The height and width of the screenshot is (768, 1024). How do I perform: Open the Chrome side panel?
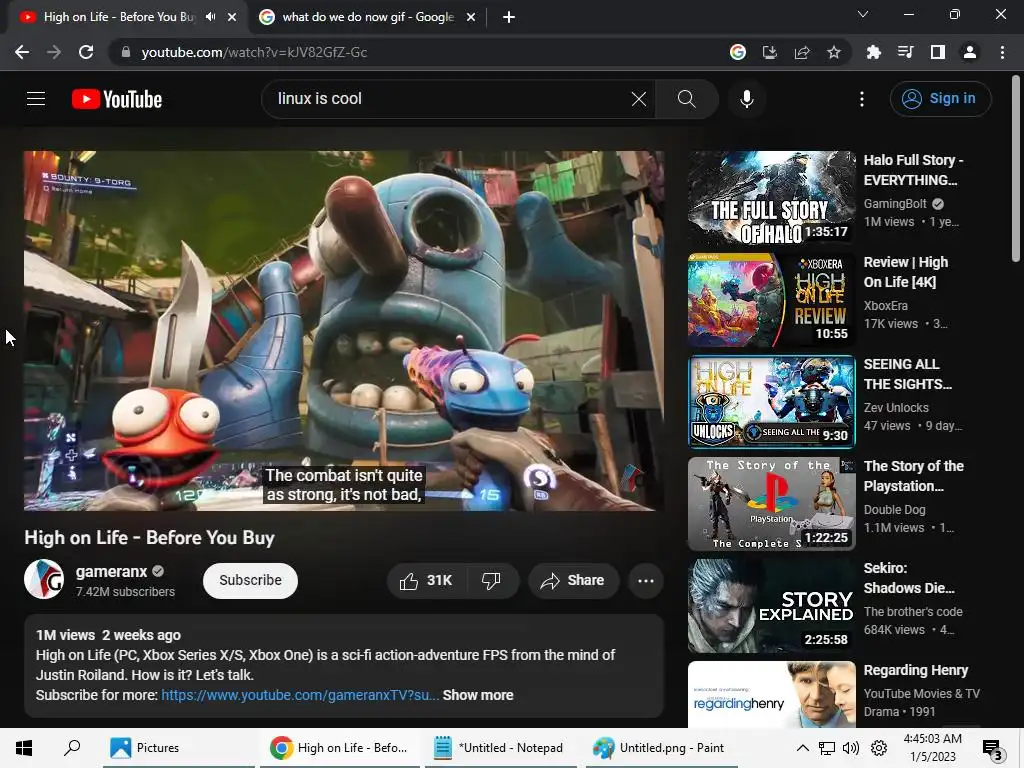click(x=938, y=52)
